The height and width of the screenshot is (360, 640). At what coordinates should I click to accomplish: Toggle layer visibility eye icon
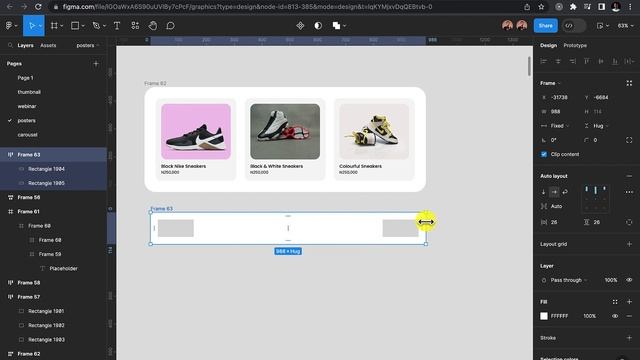(x=629, y=280)
